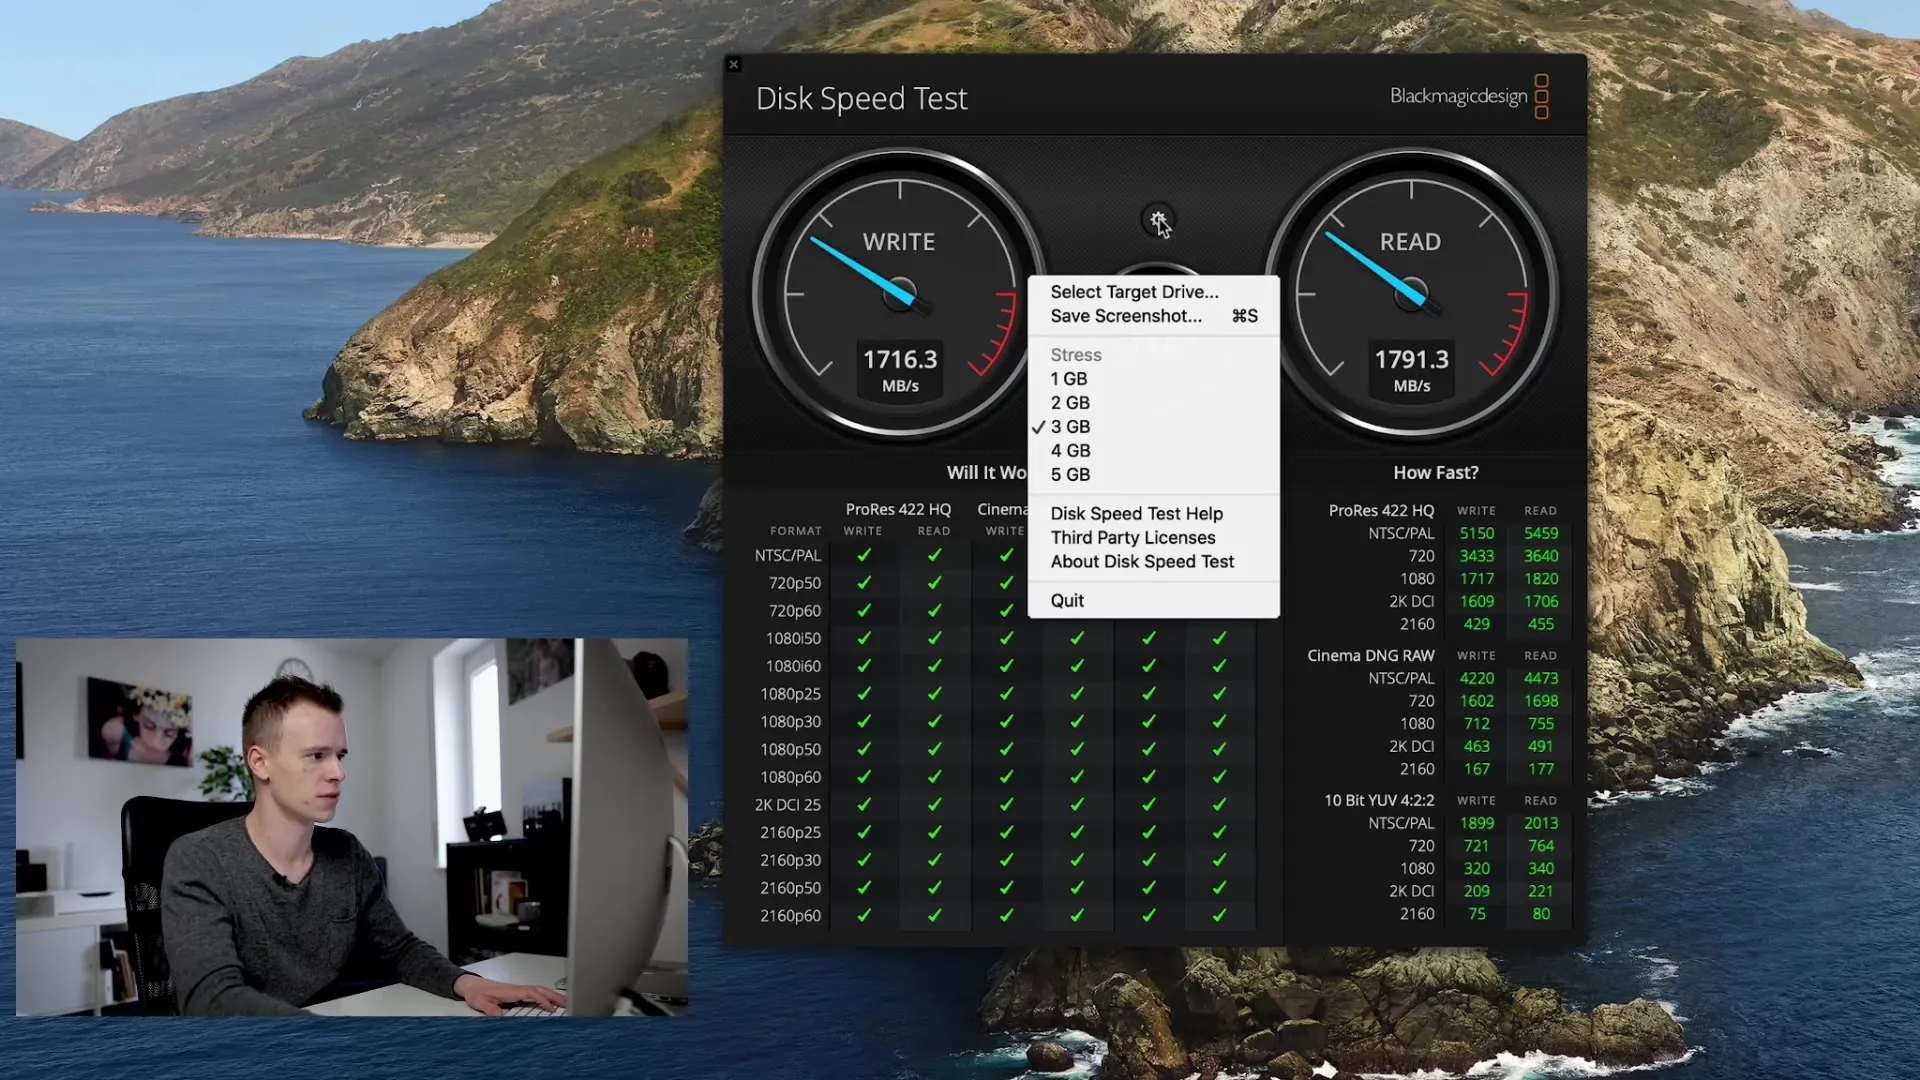
Task: Click the ProRes 422 HQ column header in Will It Work
Action: 898,509
